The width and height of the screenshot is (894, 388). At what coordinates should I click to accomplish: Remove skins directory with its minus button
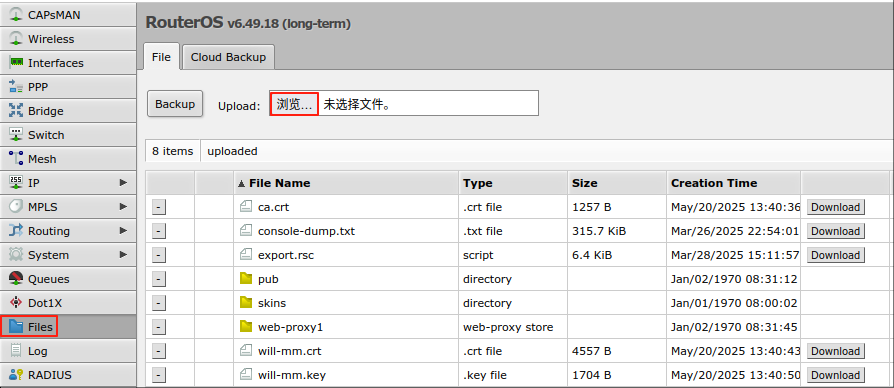159,303
